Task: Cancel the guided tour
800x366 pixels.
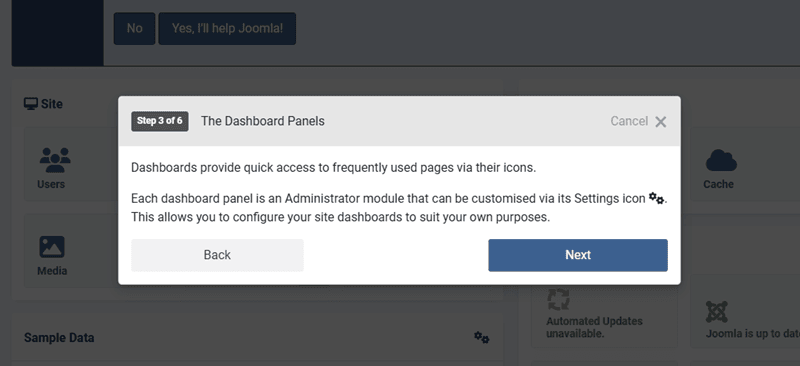Action: [x=638, y=121]
